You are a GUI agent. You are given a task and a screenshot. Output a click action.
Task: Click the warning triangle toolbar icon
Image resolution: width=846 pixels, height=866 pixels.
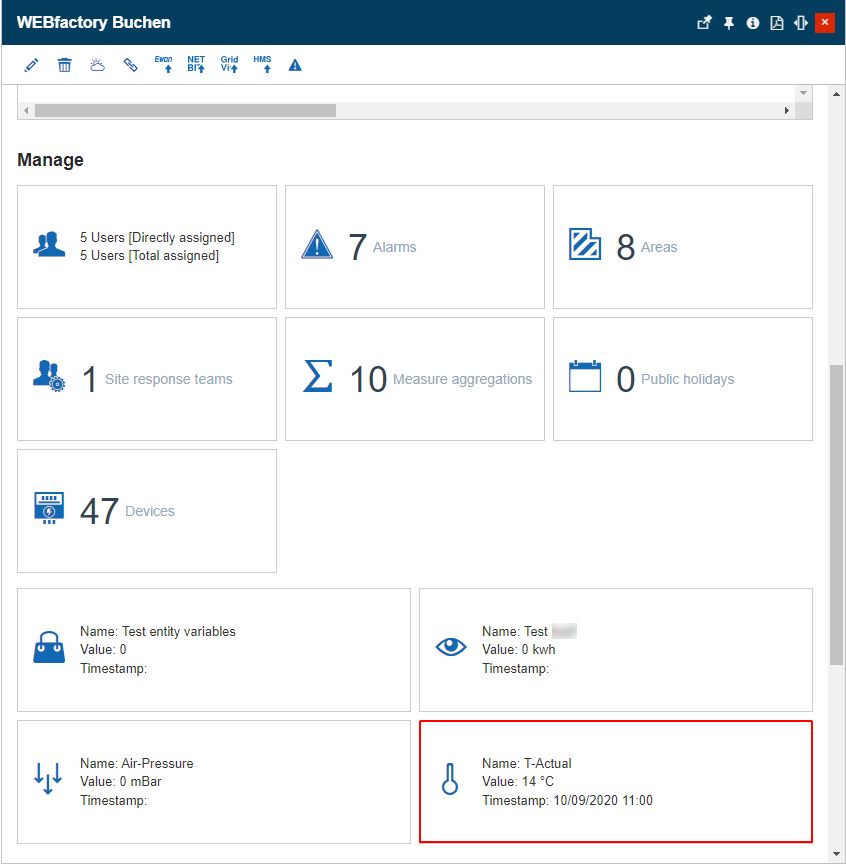295,65
